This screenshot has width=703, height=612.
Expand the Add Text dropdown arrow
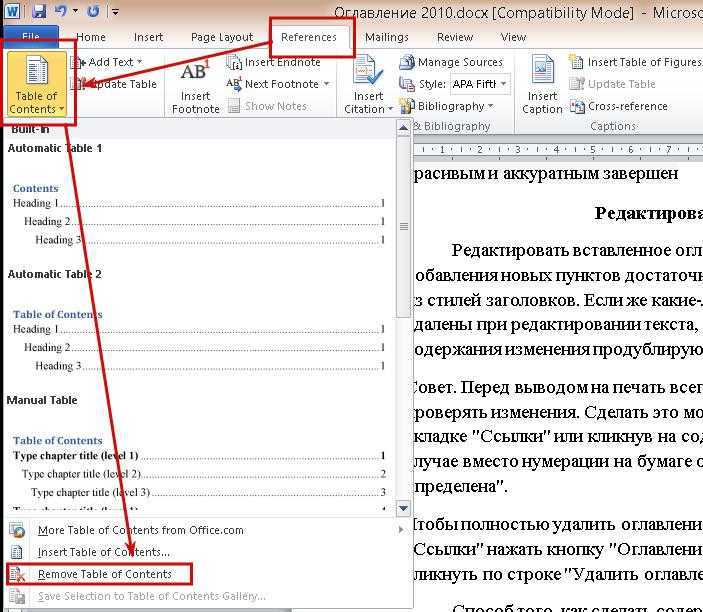point(139,62)
